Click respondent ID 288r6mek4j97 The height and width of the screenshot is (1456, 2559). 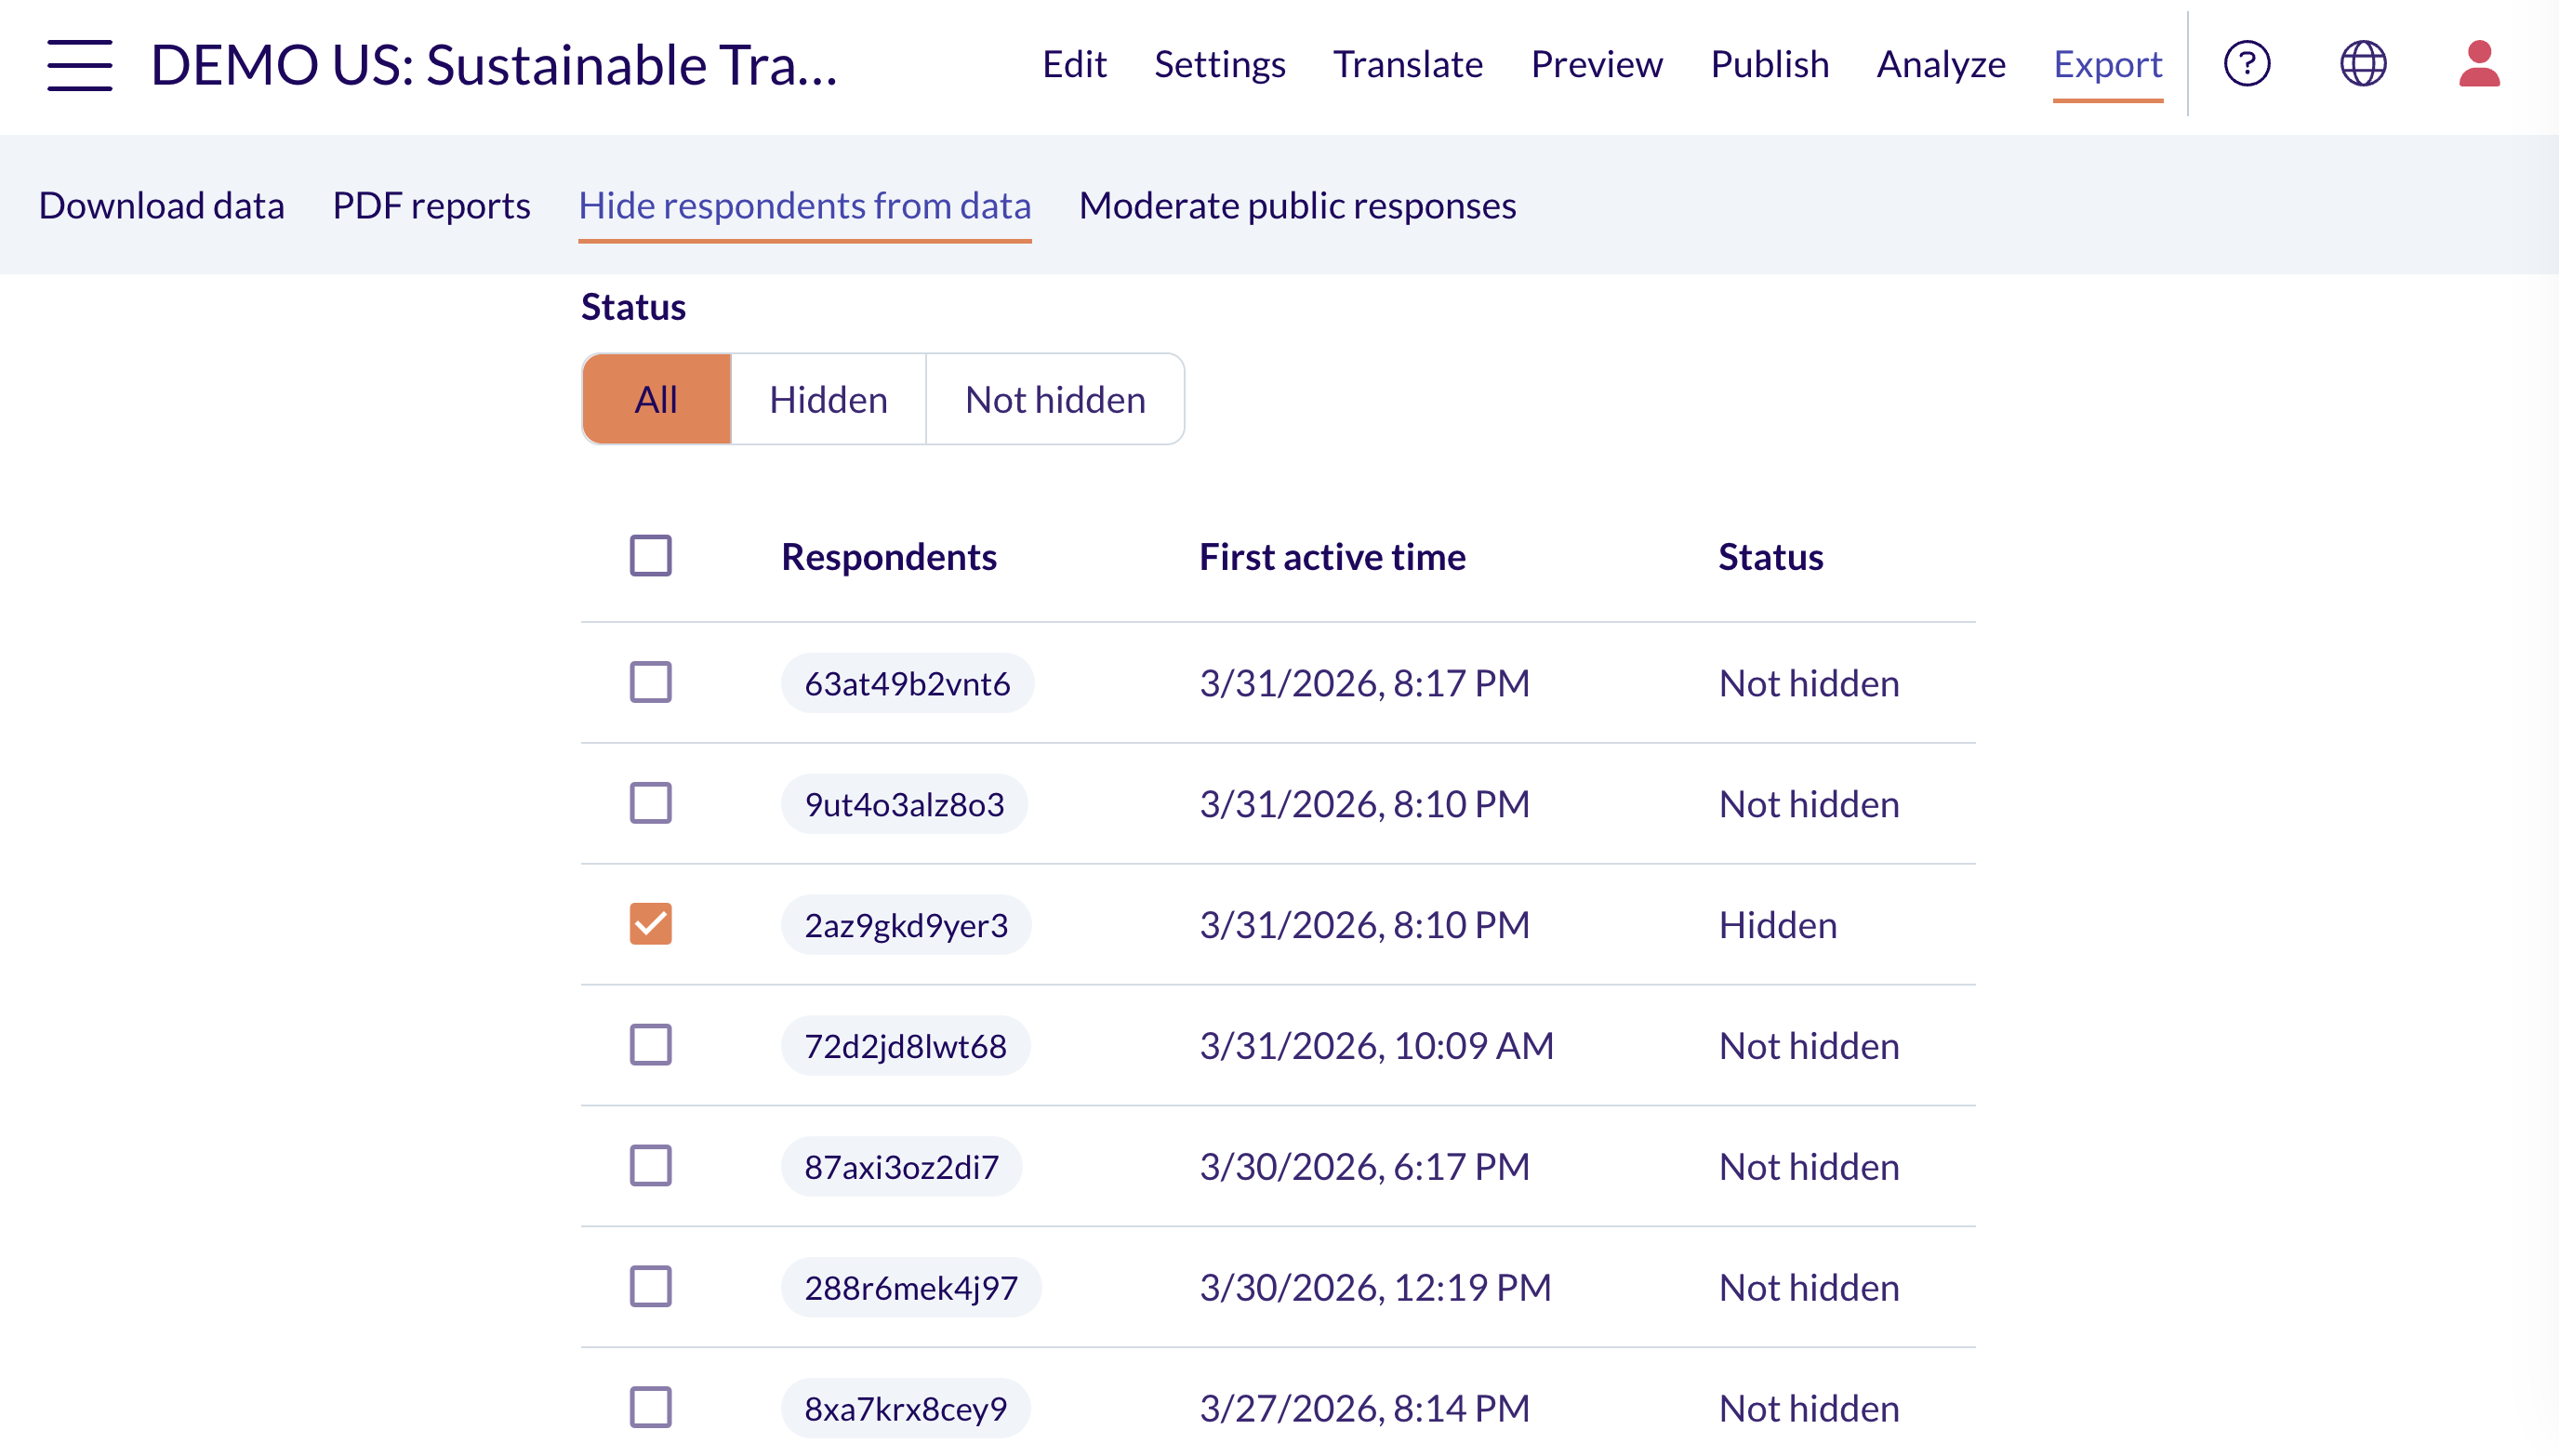[x=911, y=1287]
